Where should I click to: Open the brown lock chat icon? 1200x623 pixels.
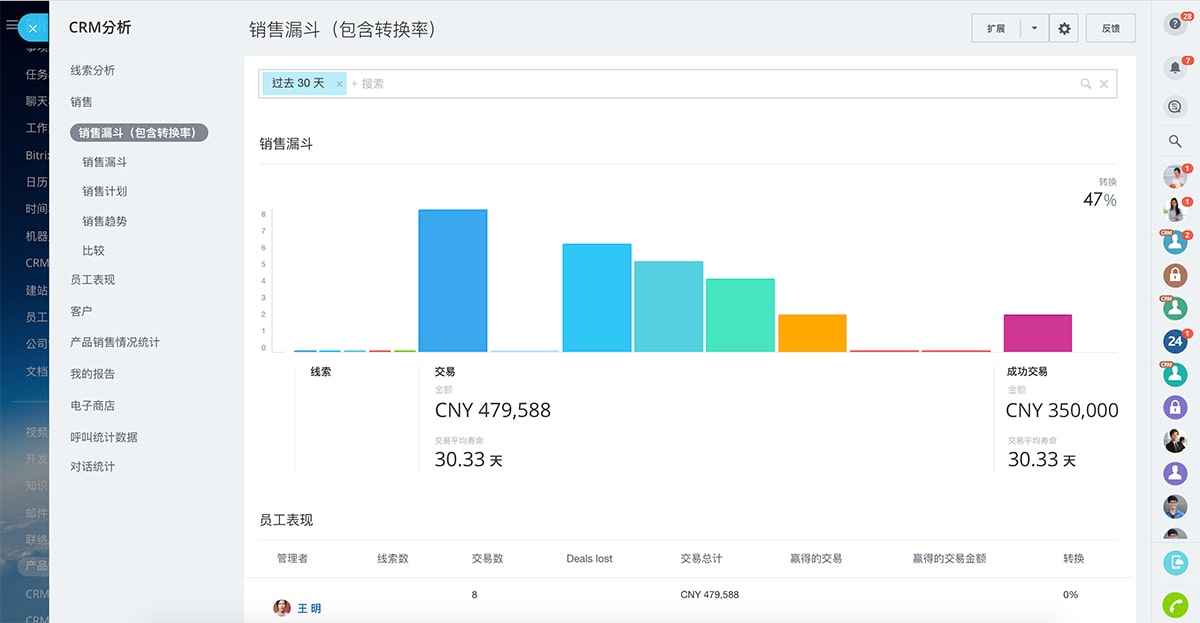pyautogui.click(x=1175, y=275)
